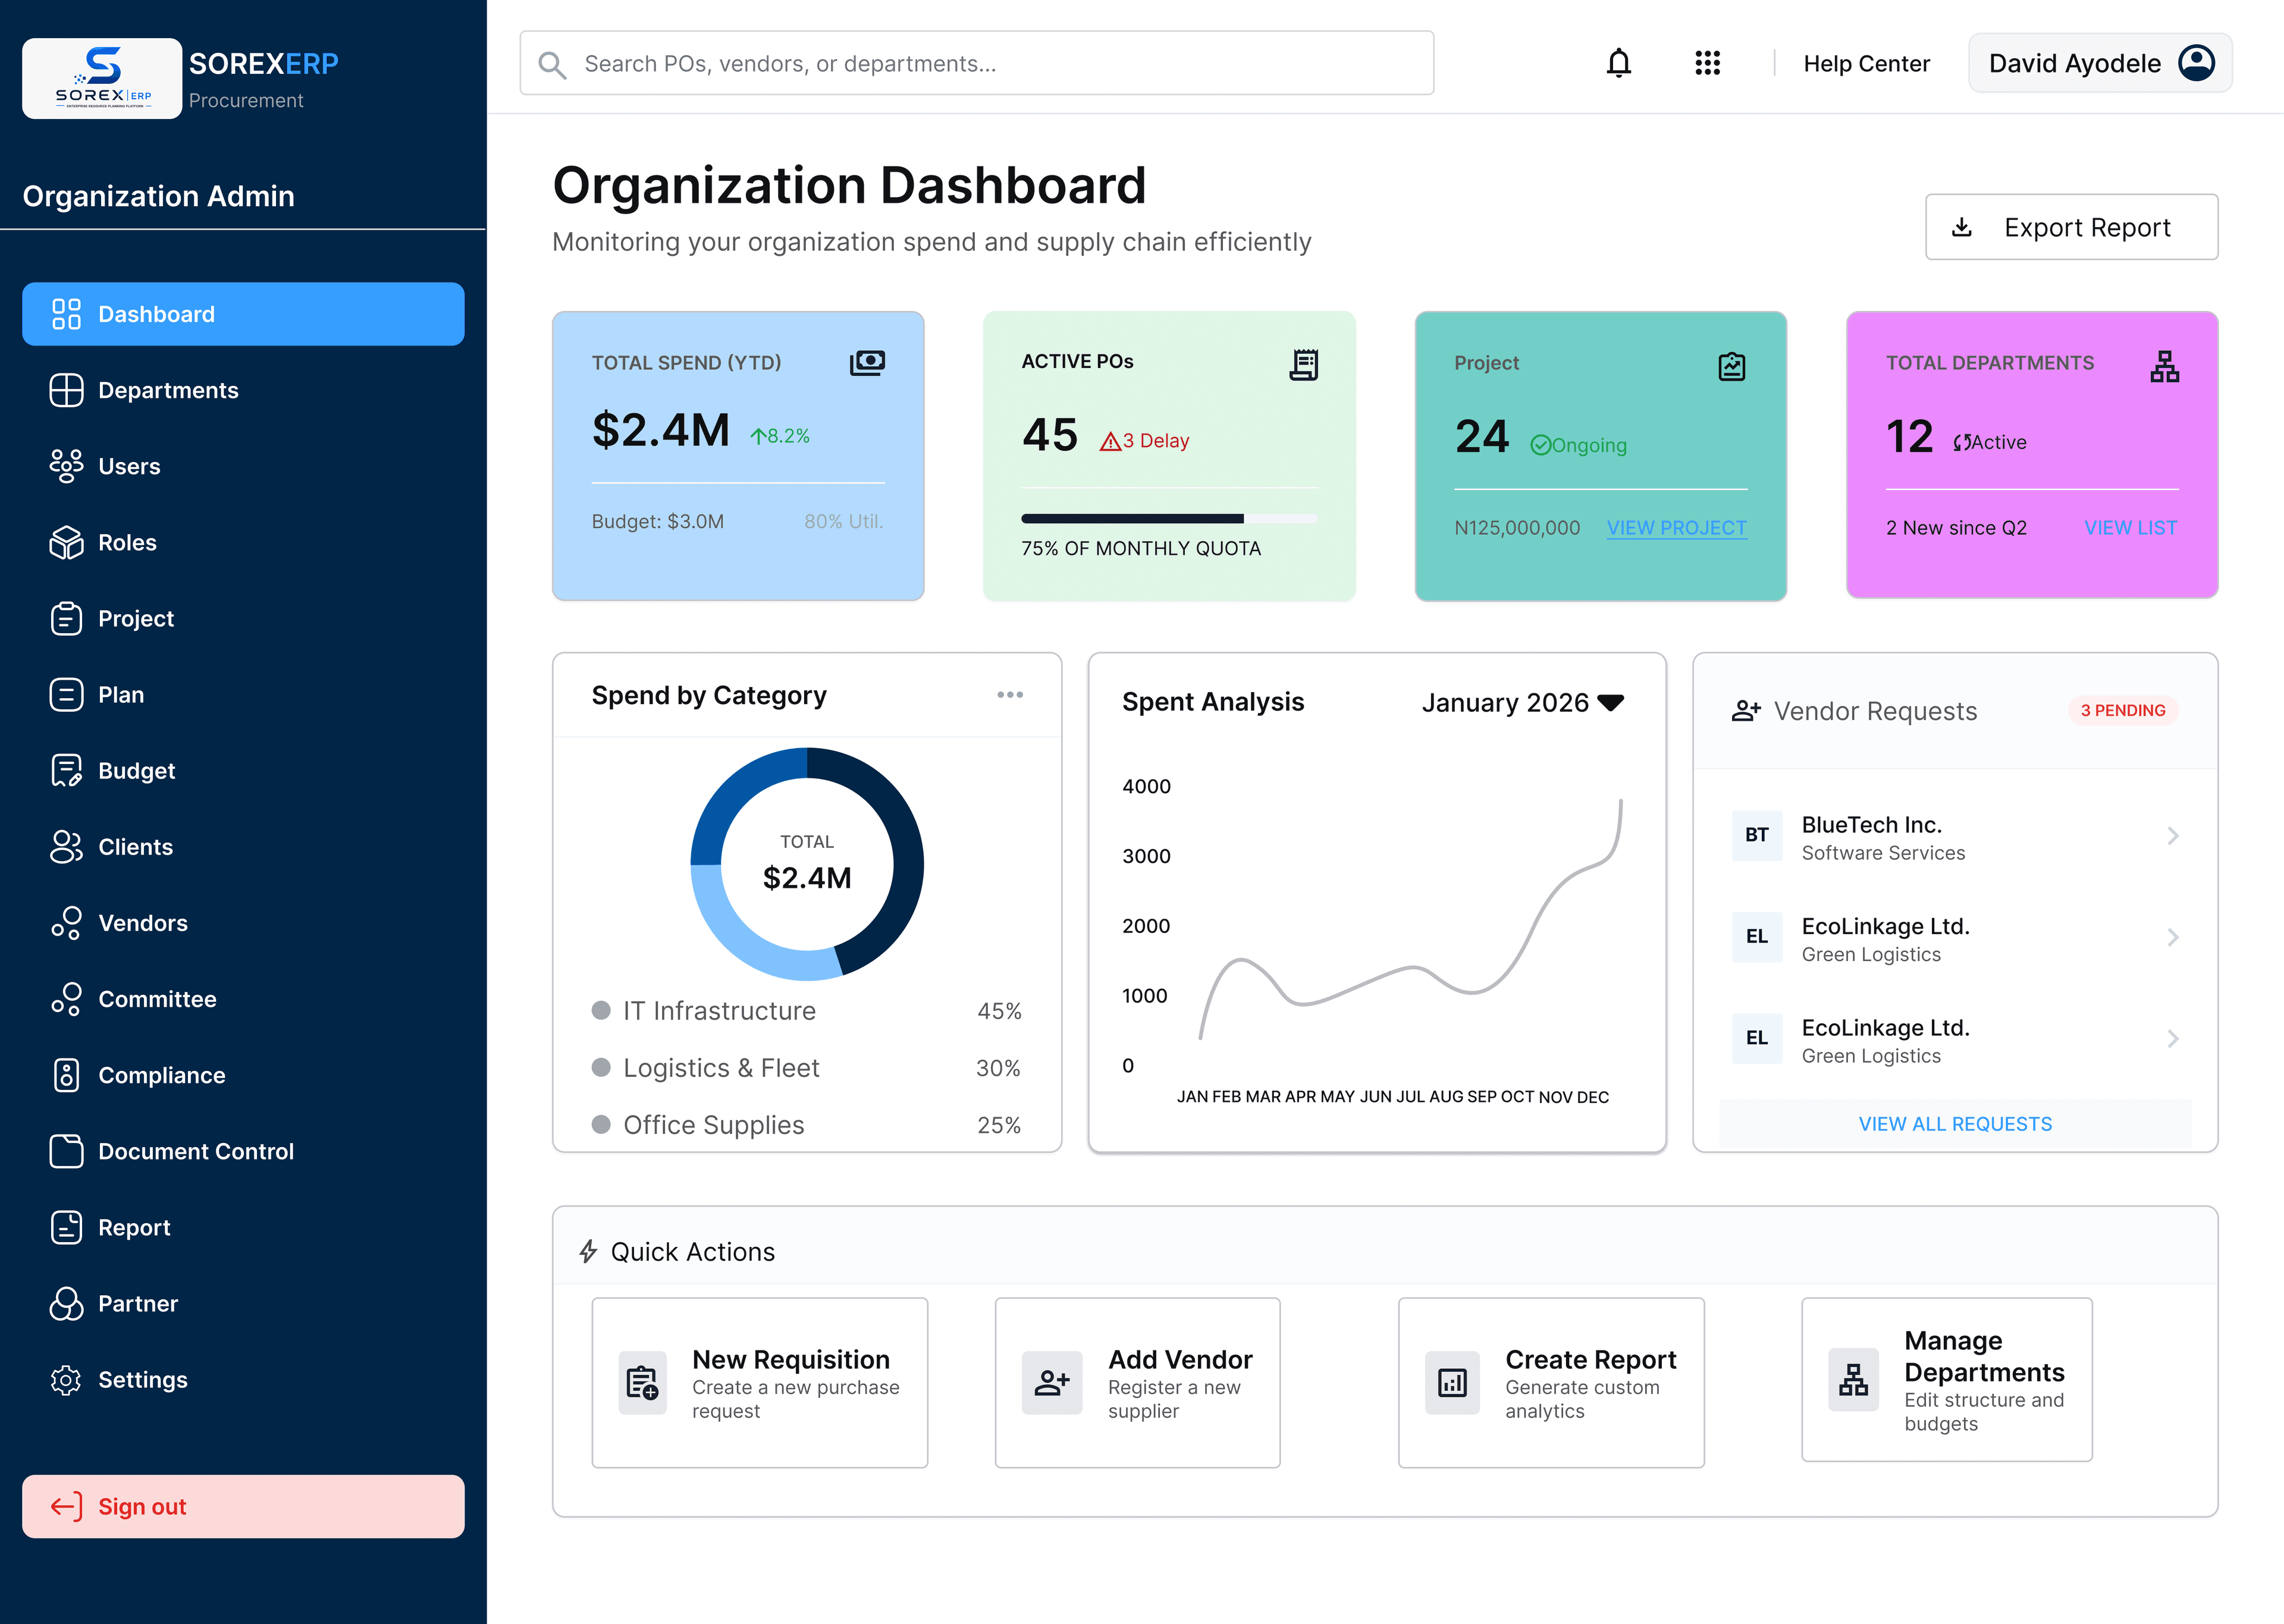Click the Compliance badge icon in sidebar
This screenshot has width=2284, height=1624.
(x=66, y=1075)
